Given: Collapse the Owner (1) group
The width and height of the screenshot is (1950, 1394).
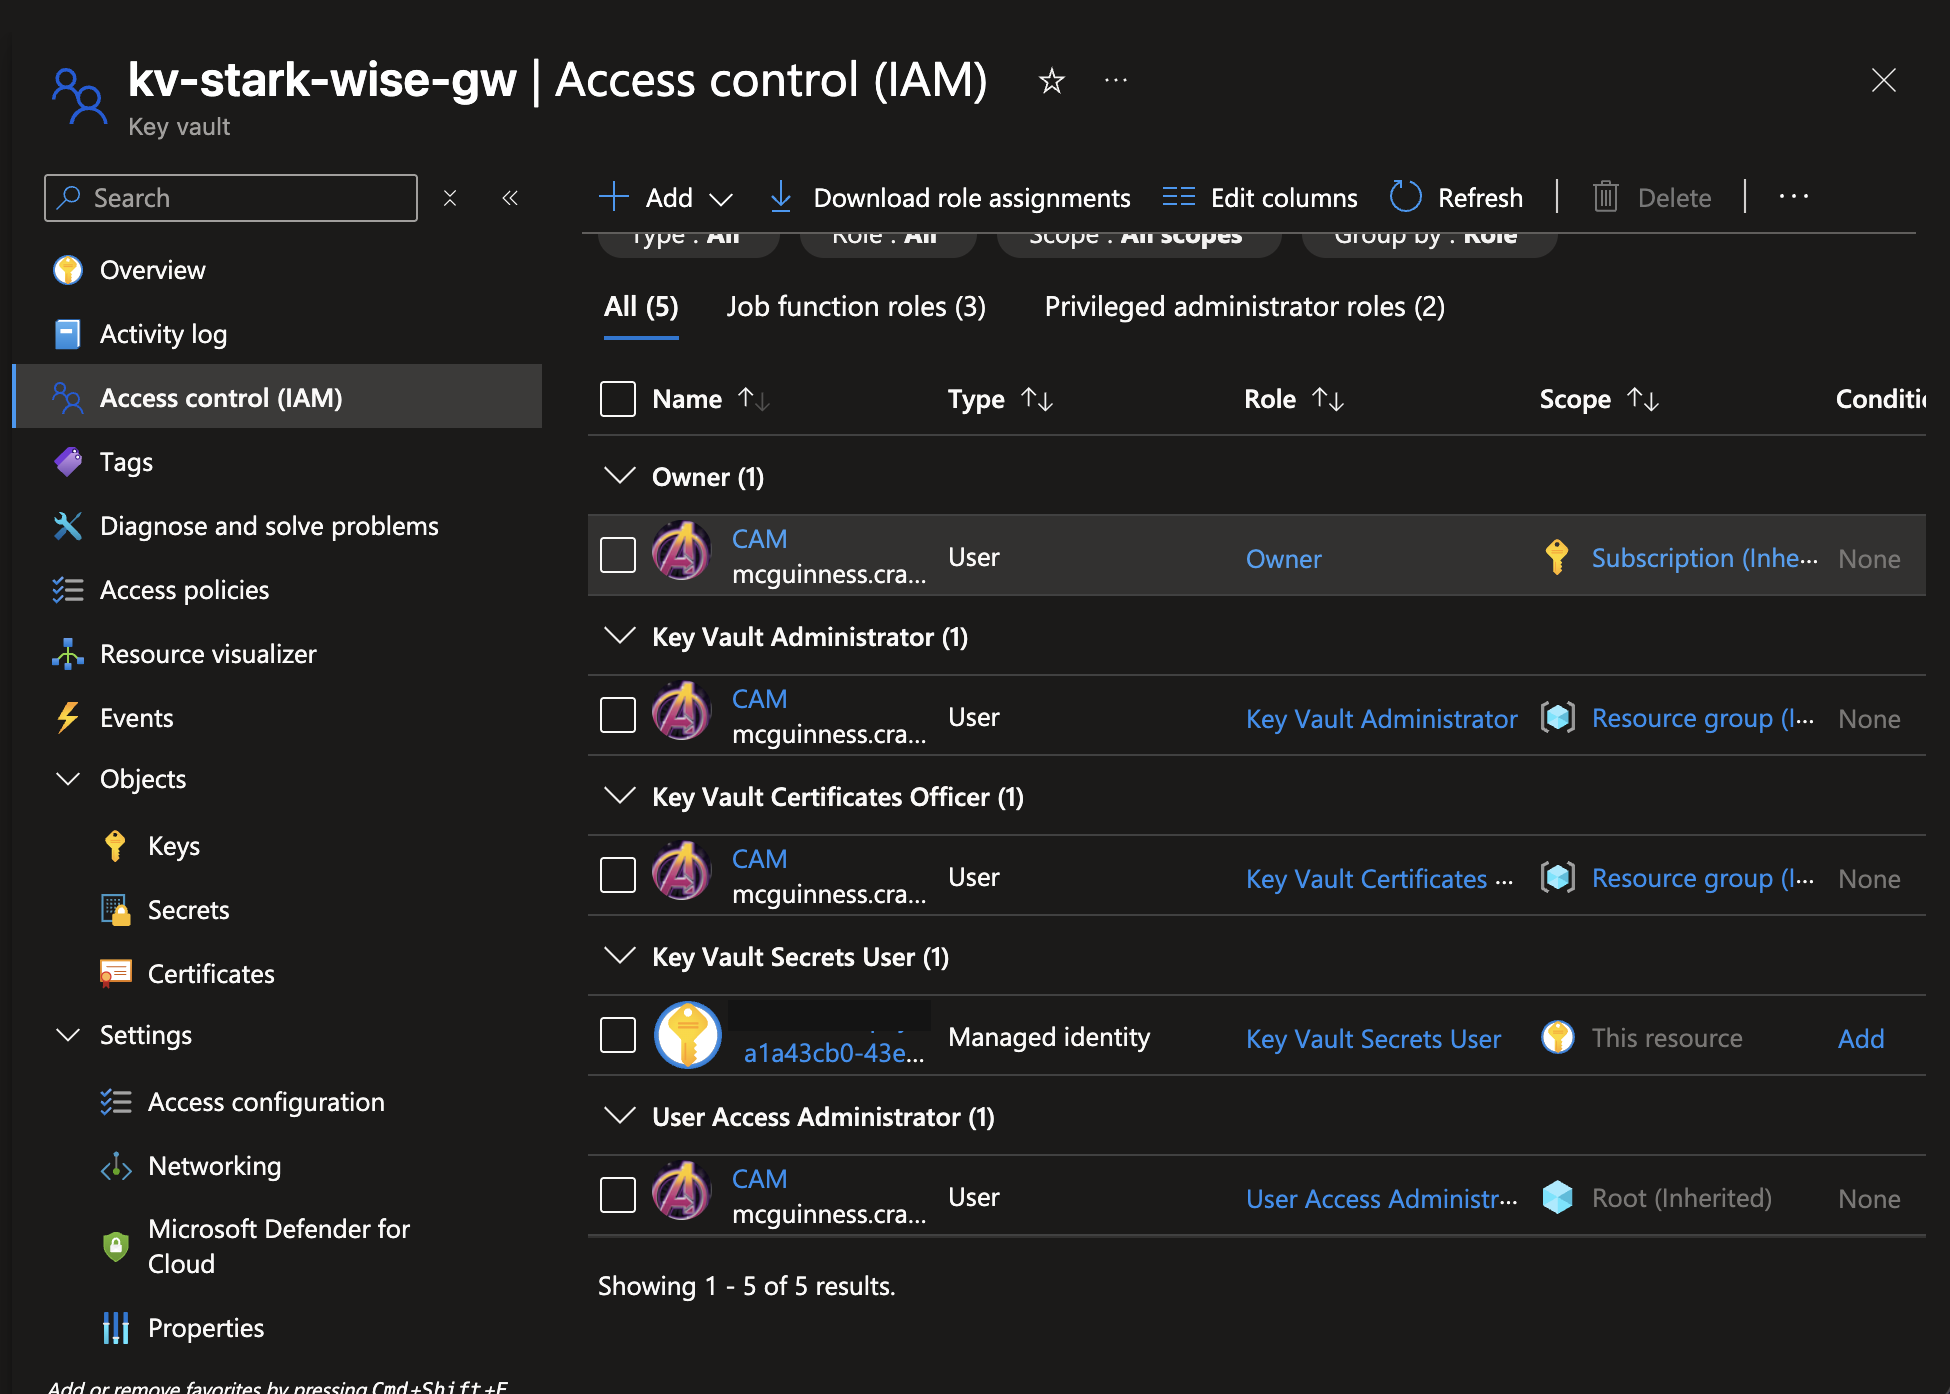Looking at the screenshot, I should pos(621,476).
